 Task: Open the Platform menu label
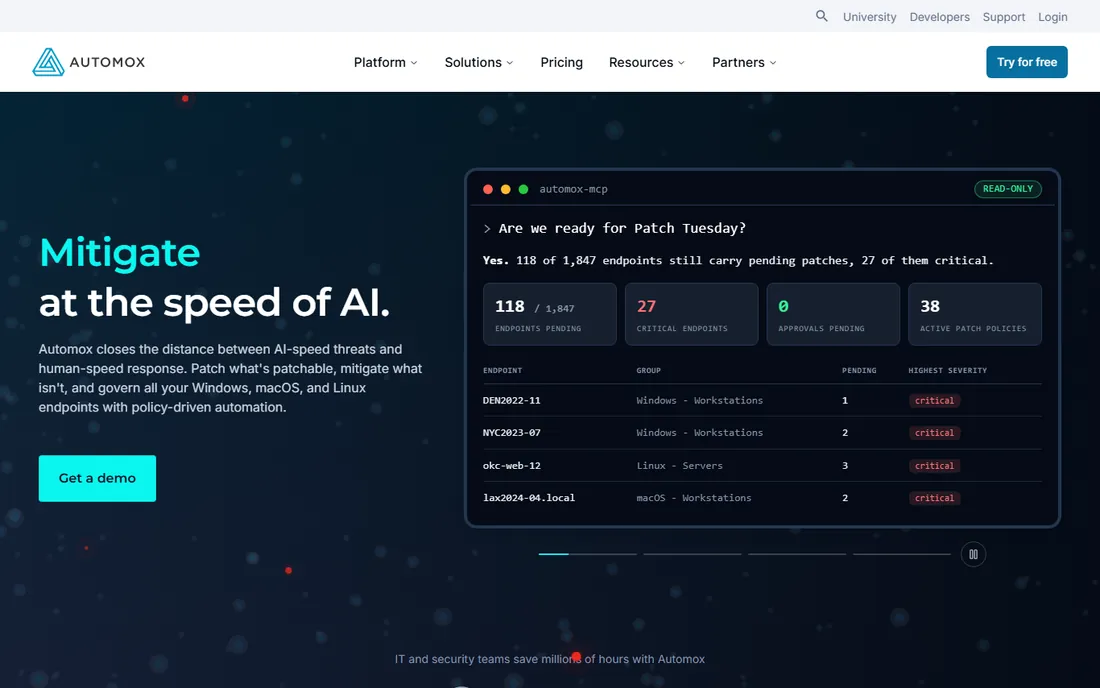380,62
